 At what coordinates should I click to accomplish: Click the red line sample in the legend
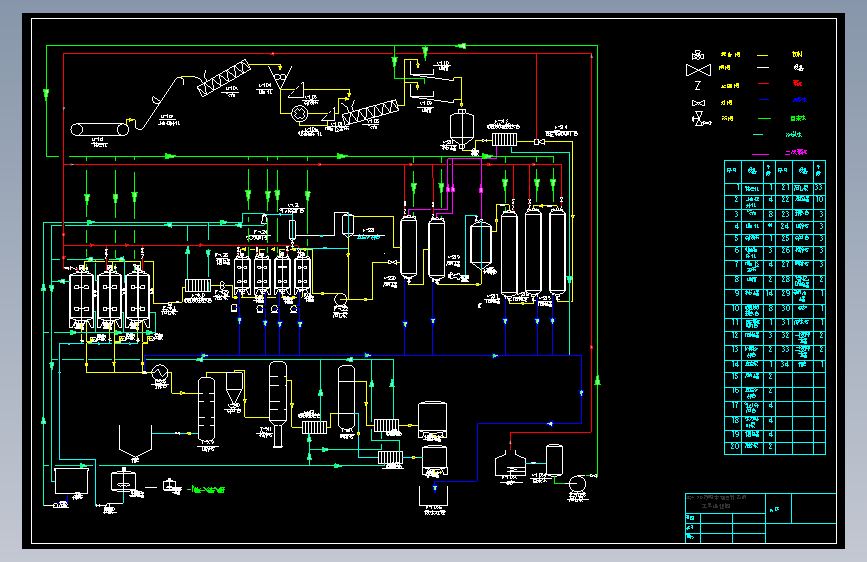click(x=763, y=84)
